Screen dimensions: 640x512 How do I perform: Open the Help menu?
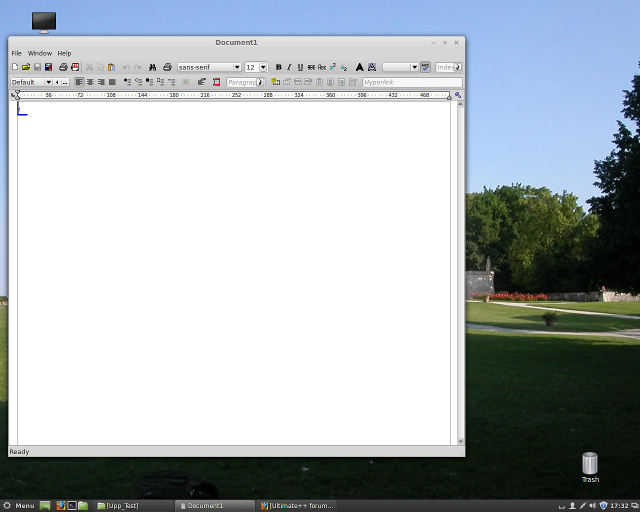coord(64,53)
